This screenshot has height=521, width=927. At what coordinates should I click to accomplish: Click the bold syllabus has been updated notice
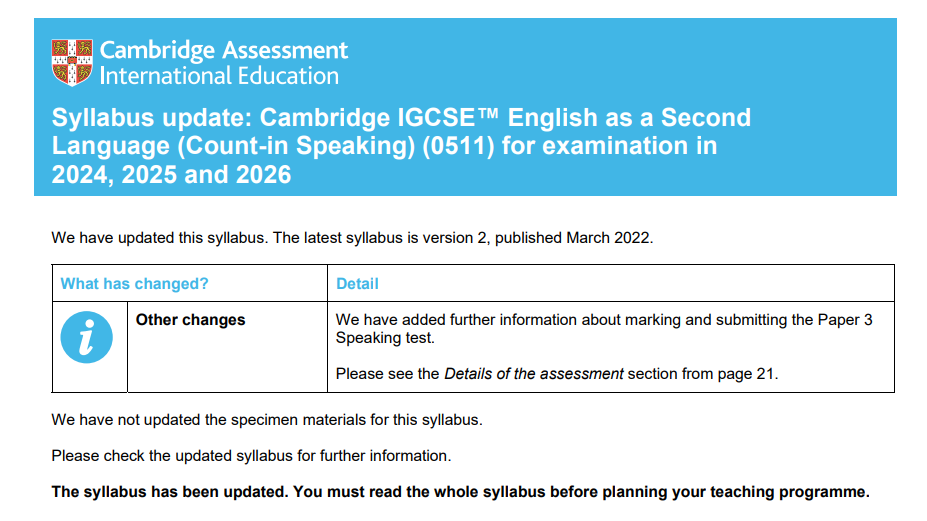461,492
